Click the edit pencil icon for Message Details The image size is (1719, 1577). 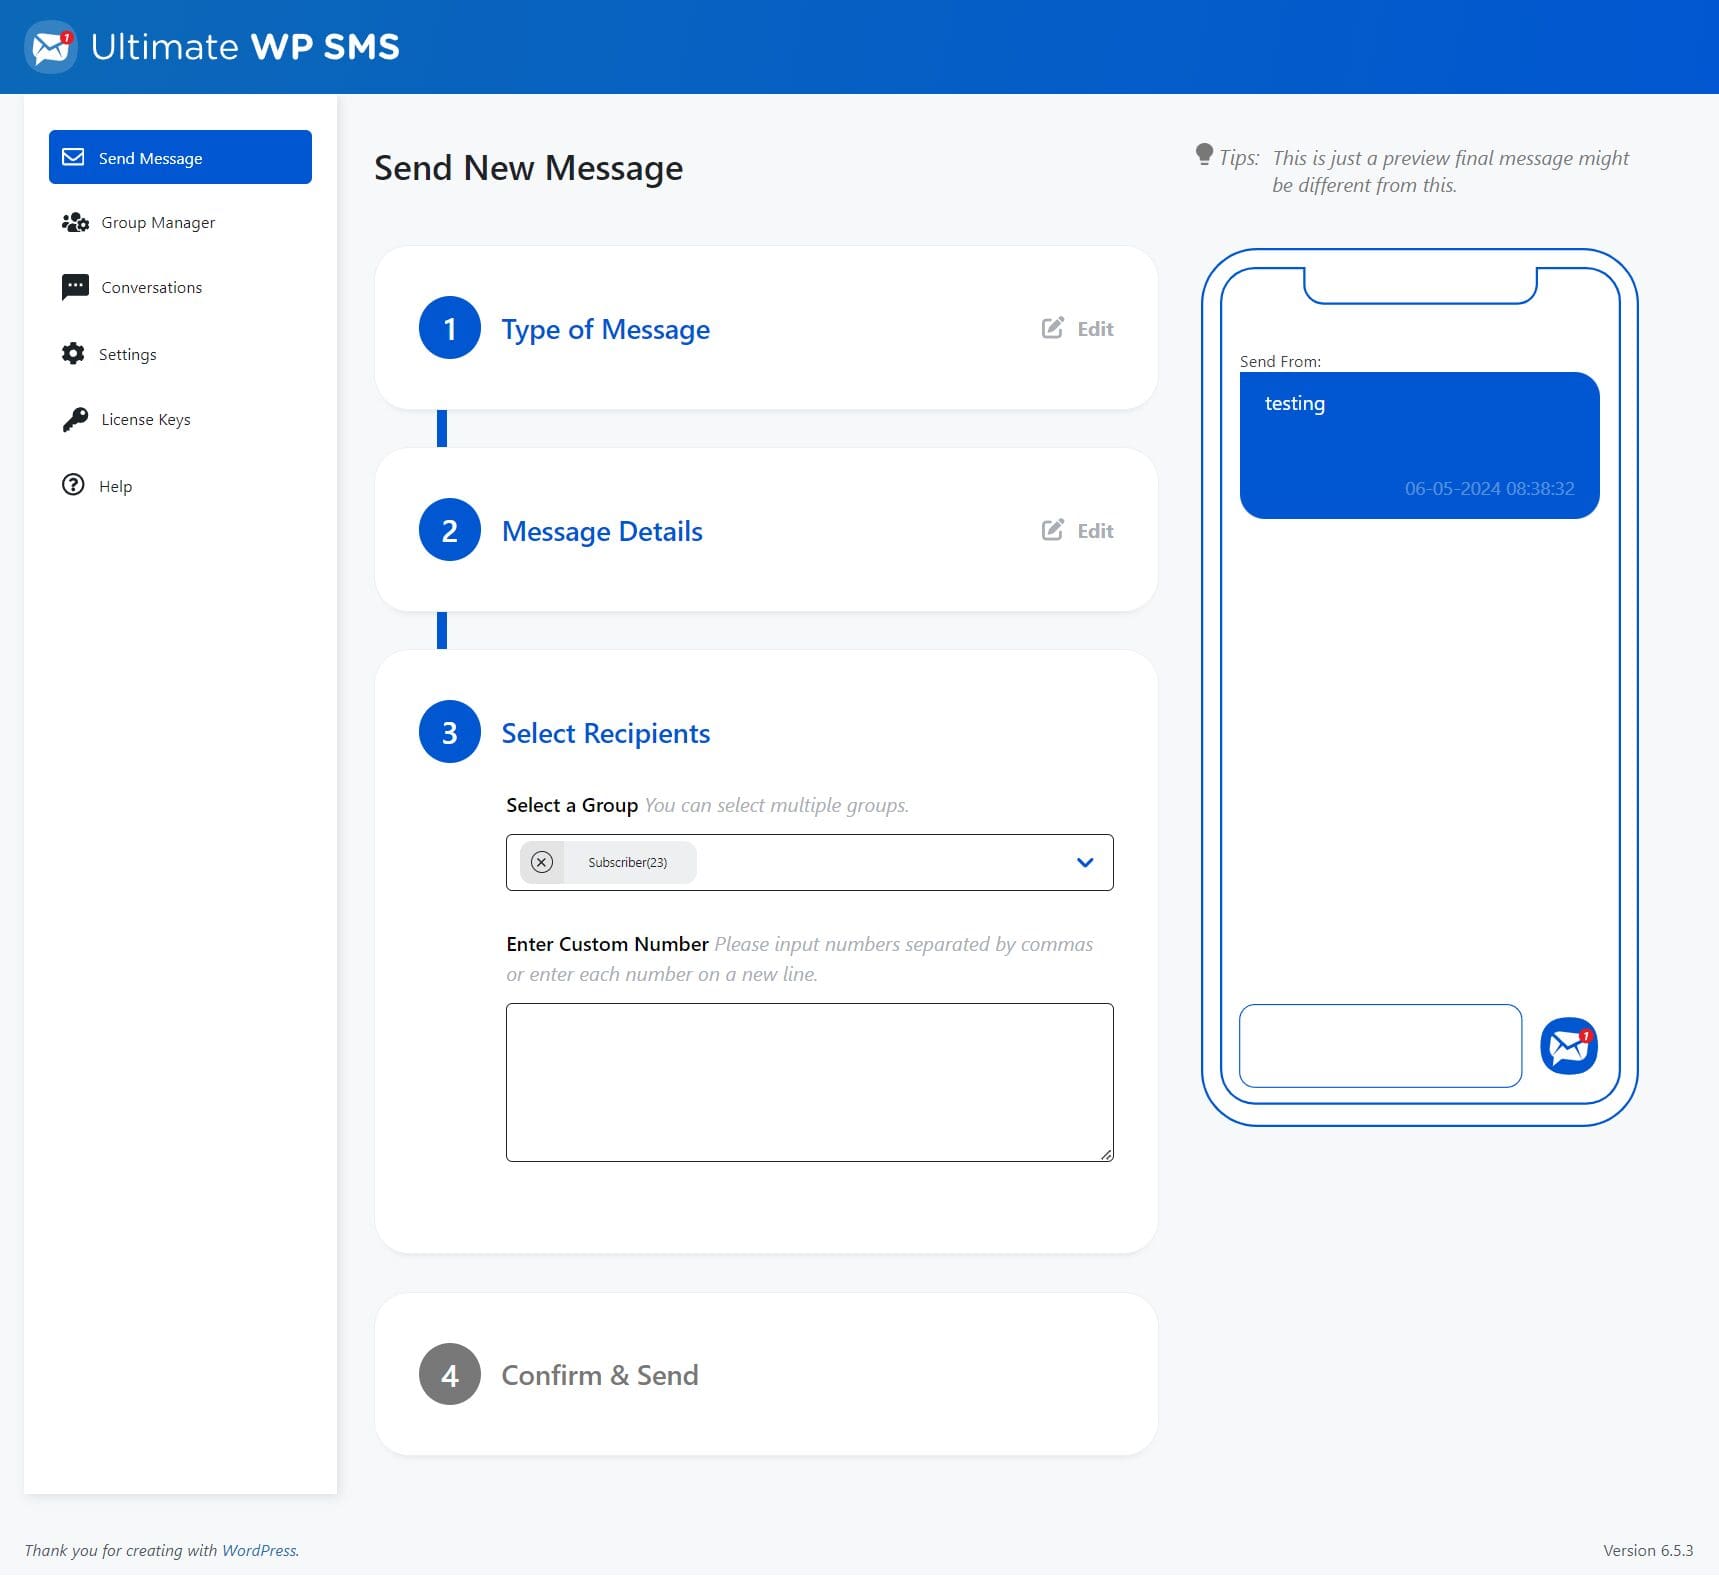pyautogui.click(x=1052, y=530)
